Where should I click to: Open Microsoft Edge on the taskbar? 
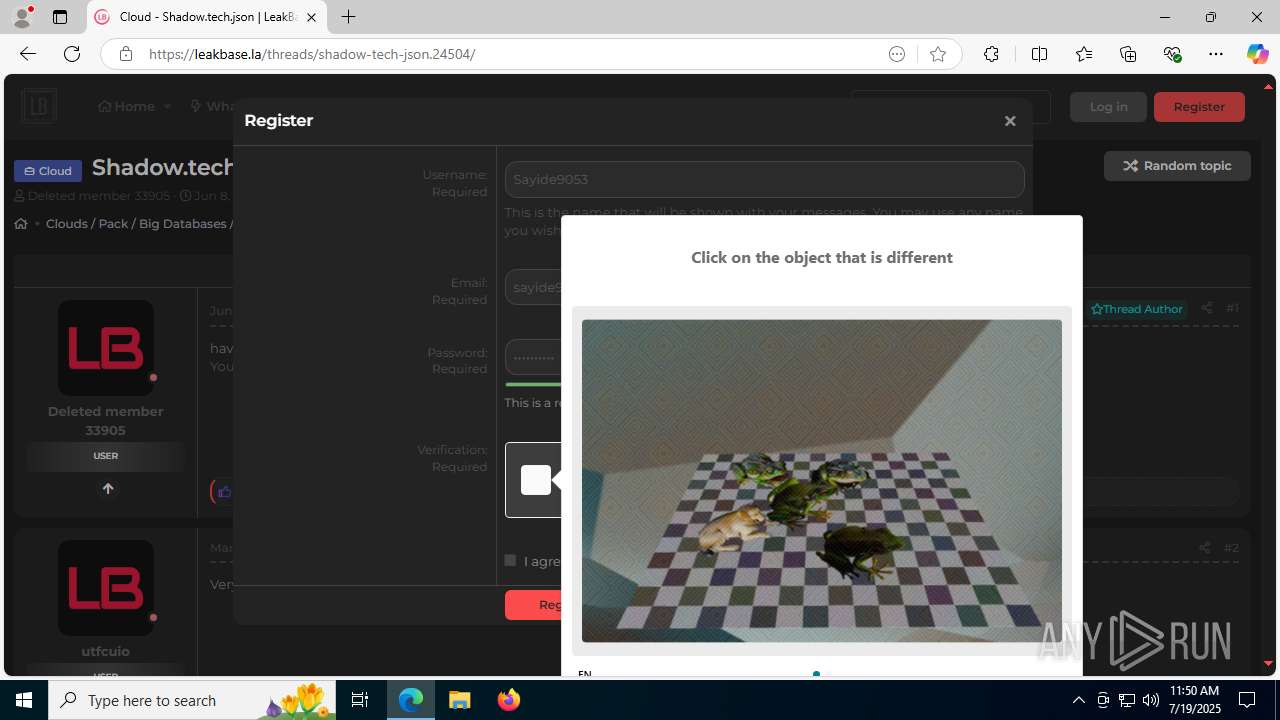(411, 700)
